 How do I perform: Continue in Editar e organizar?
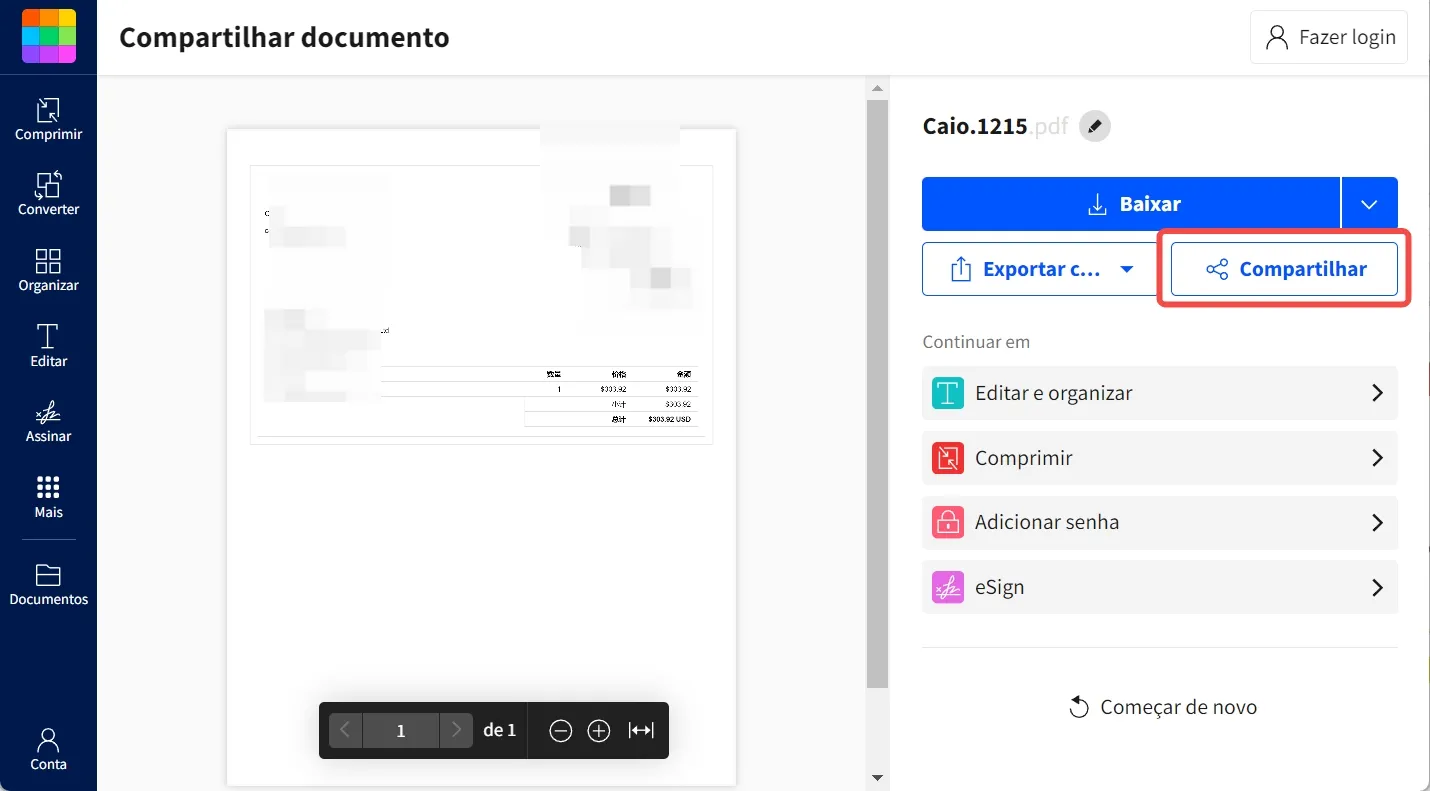[1160, 393]
